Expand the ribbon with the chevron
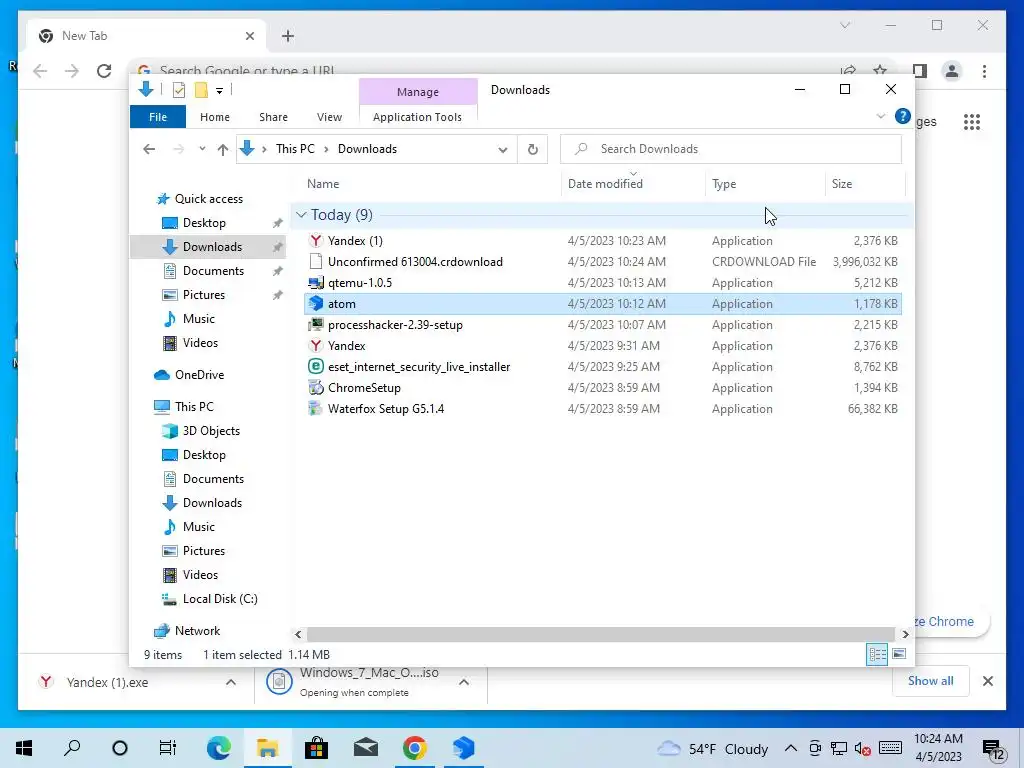Screen dimensions: 1024x768 coord(880,116)
